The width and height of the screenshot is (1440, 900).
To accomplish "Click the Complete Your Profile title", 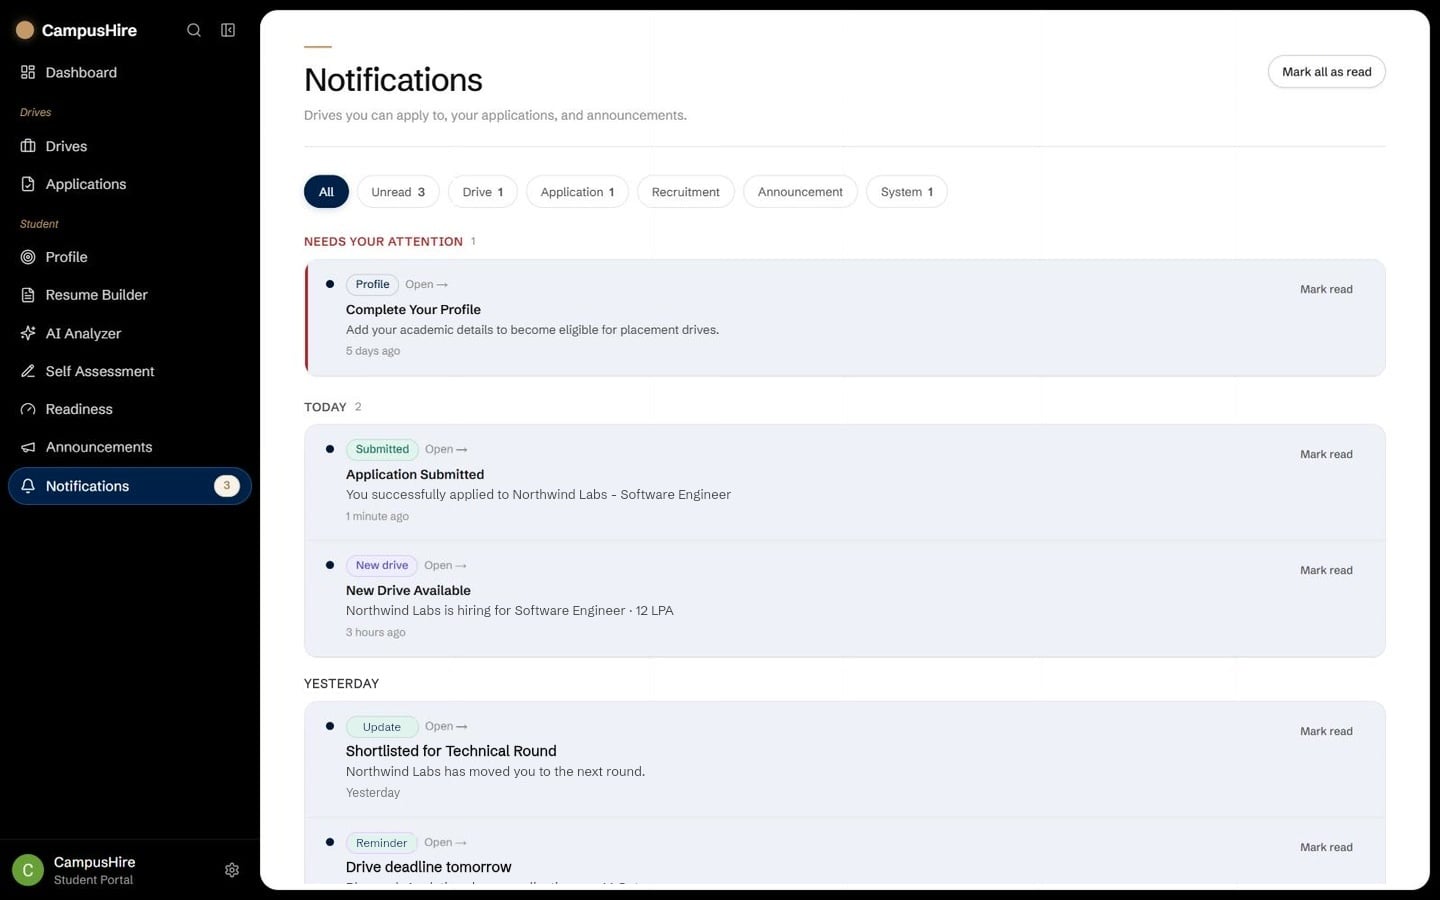I will point(413,310).
